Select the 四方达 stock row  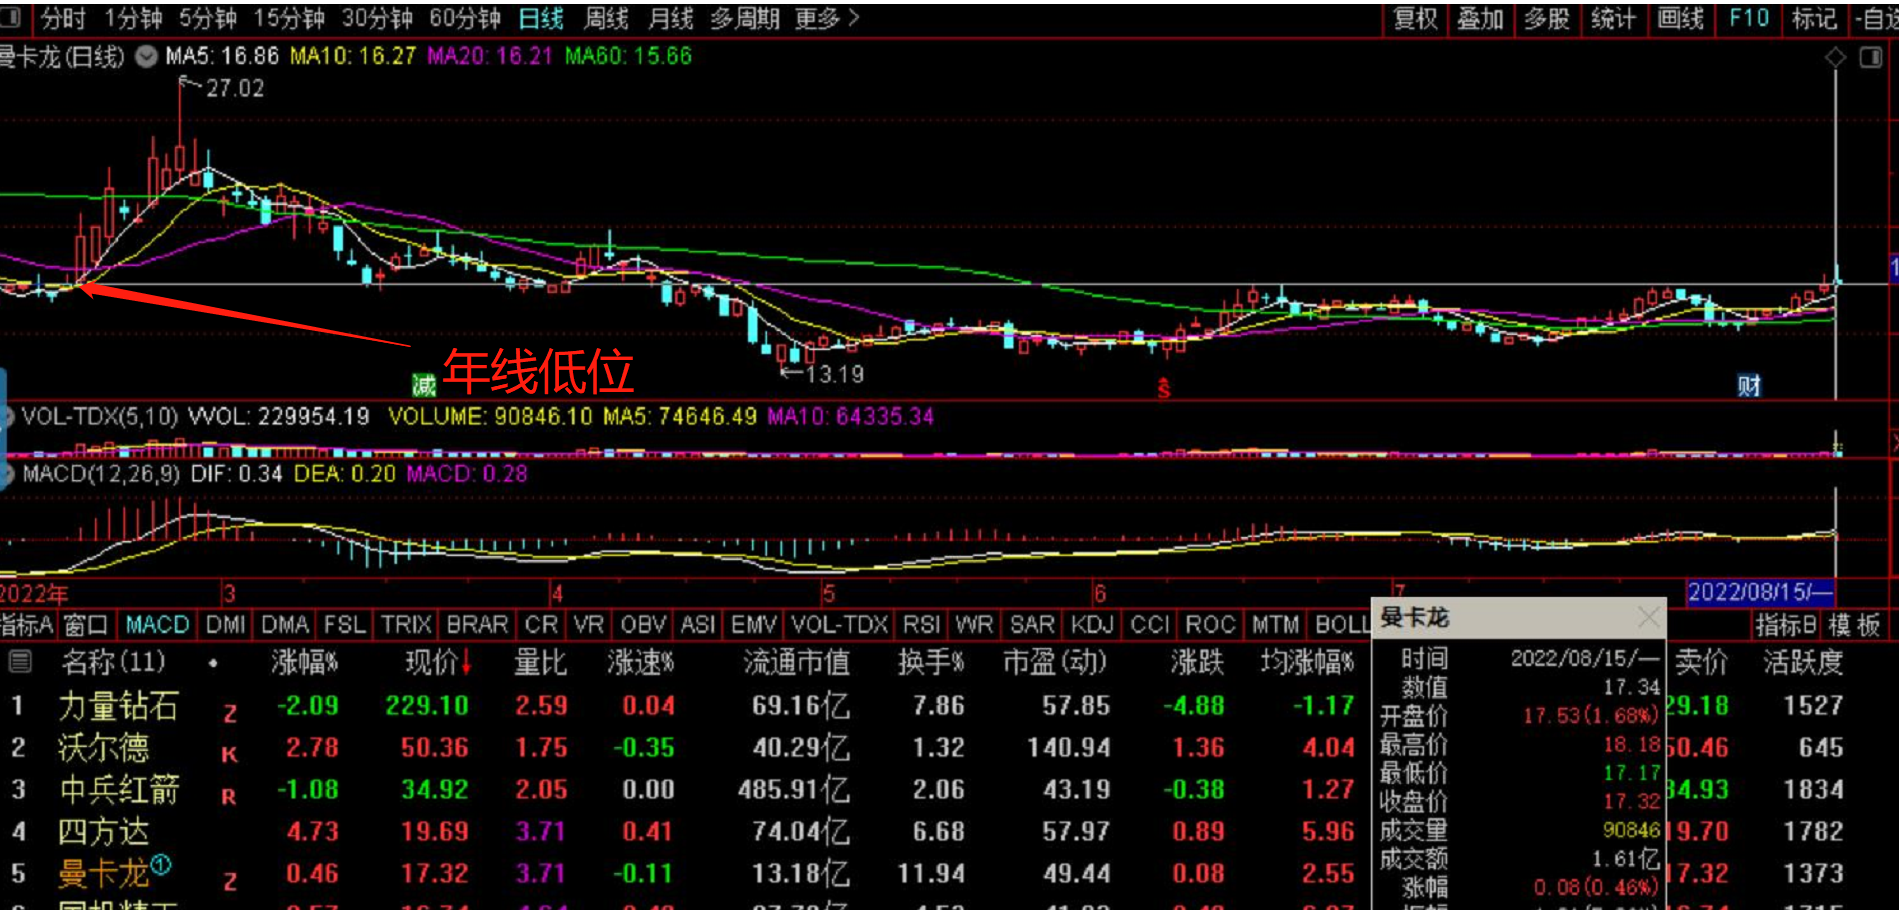[x=685, y=832]
